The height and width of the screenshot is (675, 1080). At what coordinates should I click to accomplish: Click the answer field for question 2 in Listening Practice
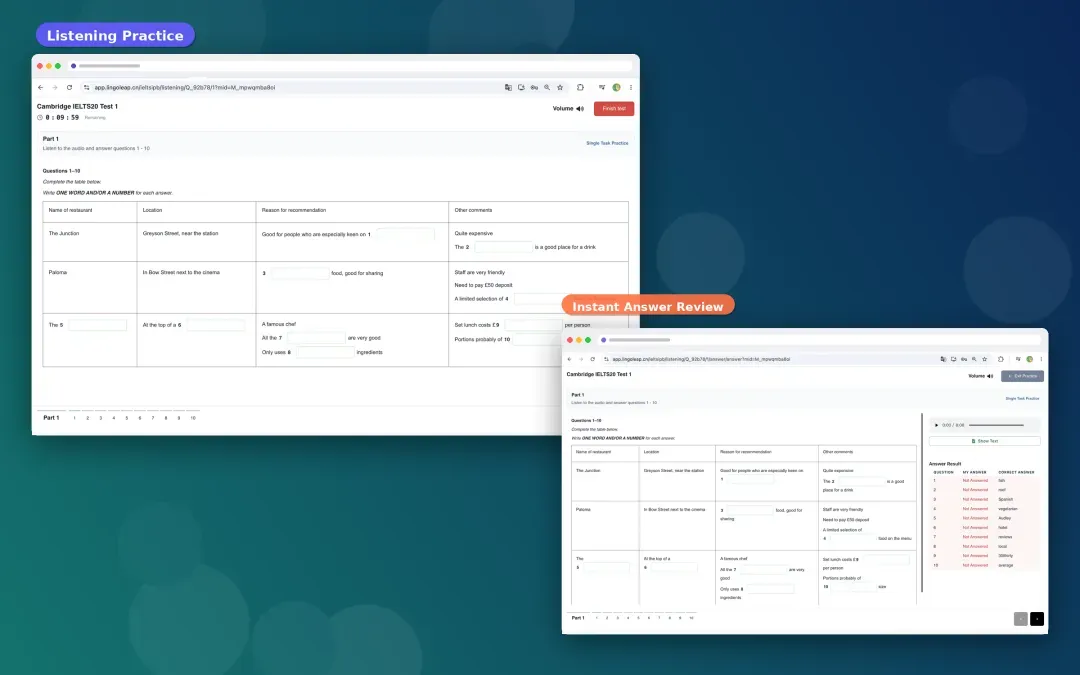point(503,247)
